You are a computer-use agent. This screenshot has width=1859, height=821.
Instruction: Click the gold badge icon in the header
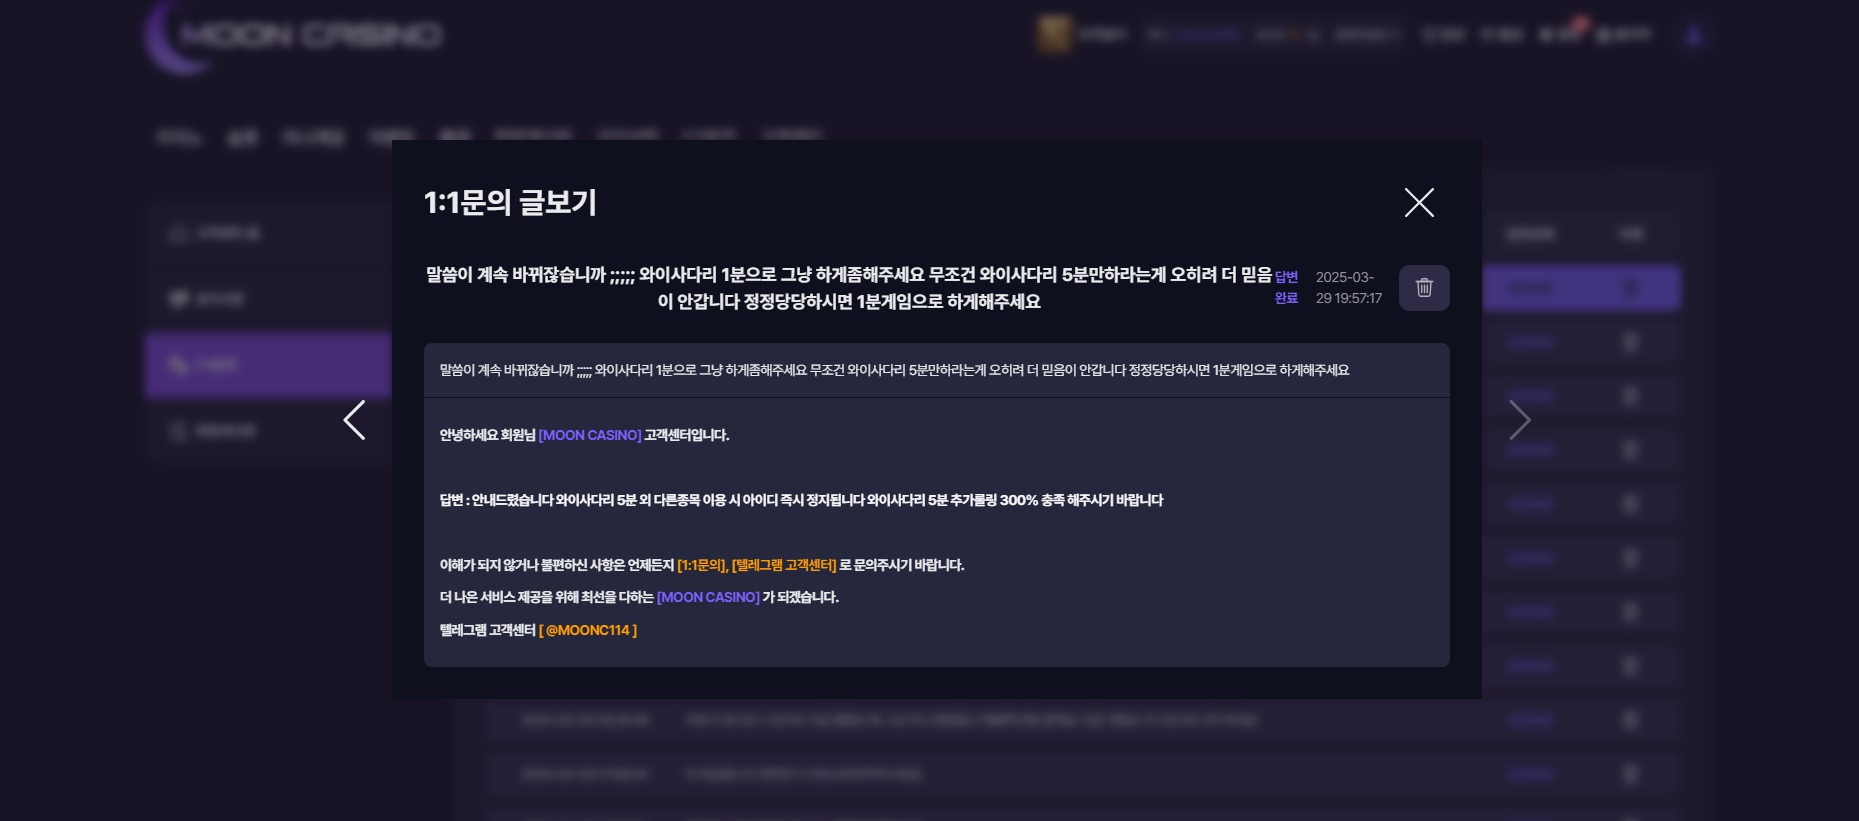[x=1054, y=34]
